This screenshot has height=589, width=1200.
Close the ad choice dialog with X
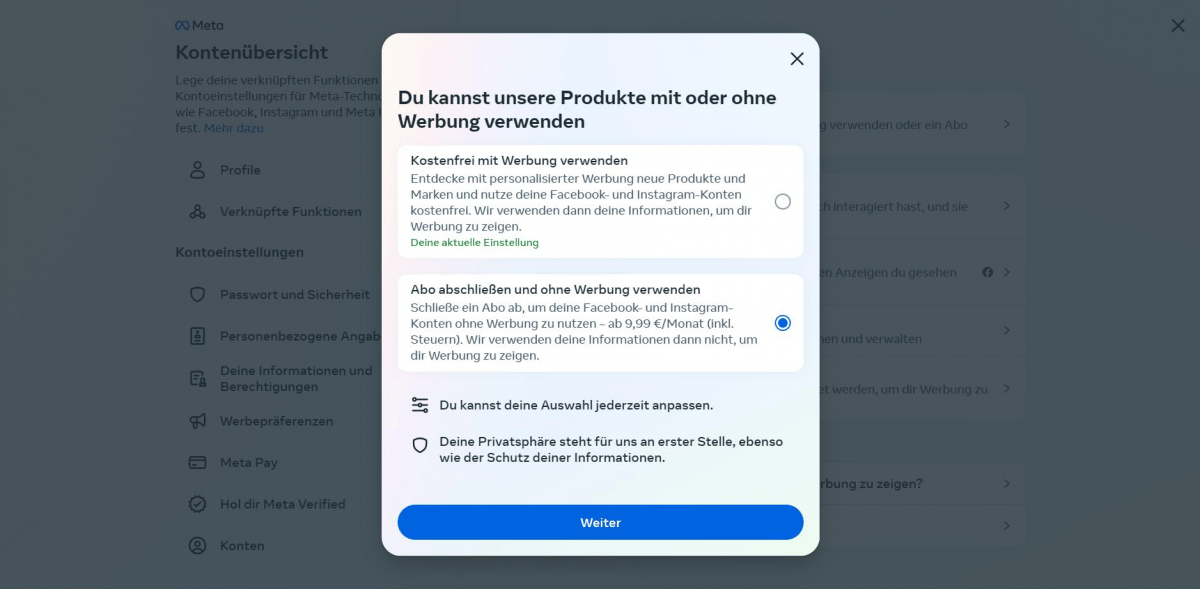point(797,59)
